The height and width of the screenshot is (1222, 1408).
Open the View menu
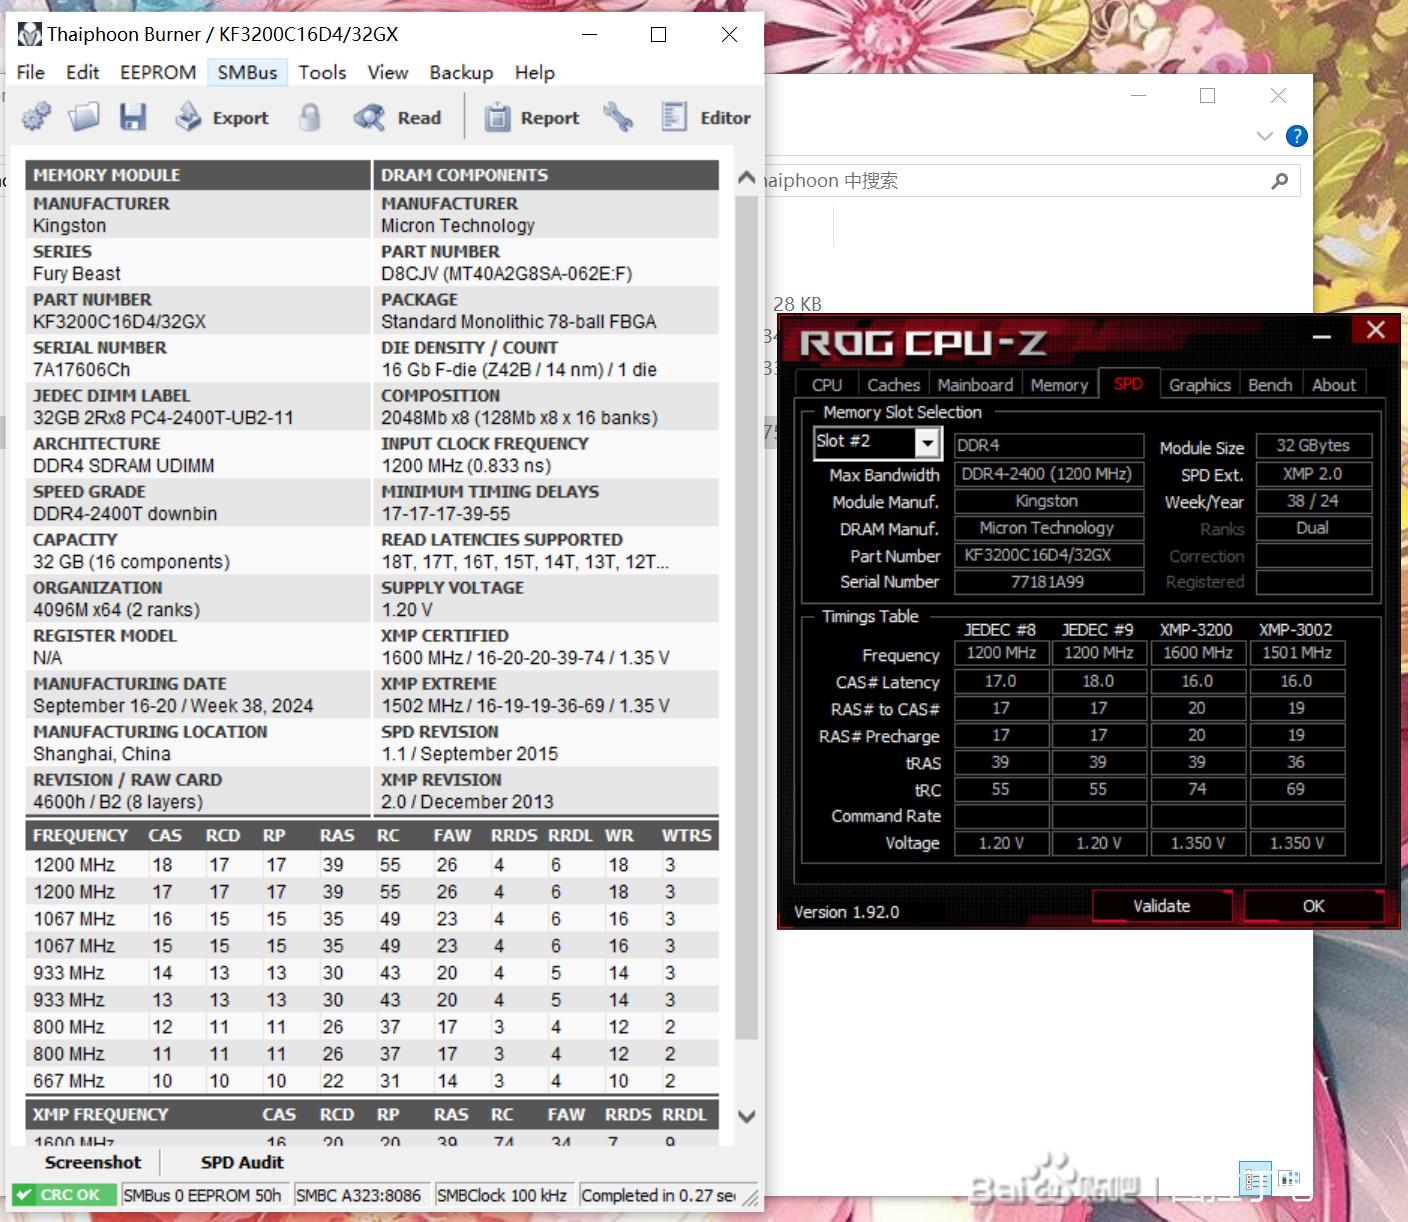tap(388, 72)
